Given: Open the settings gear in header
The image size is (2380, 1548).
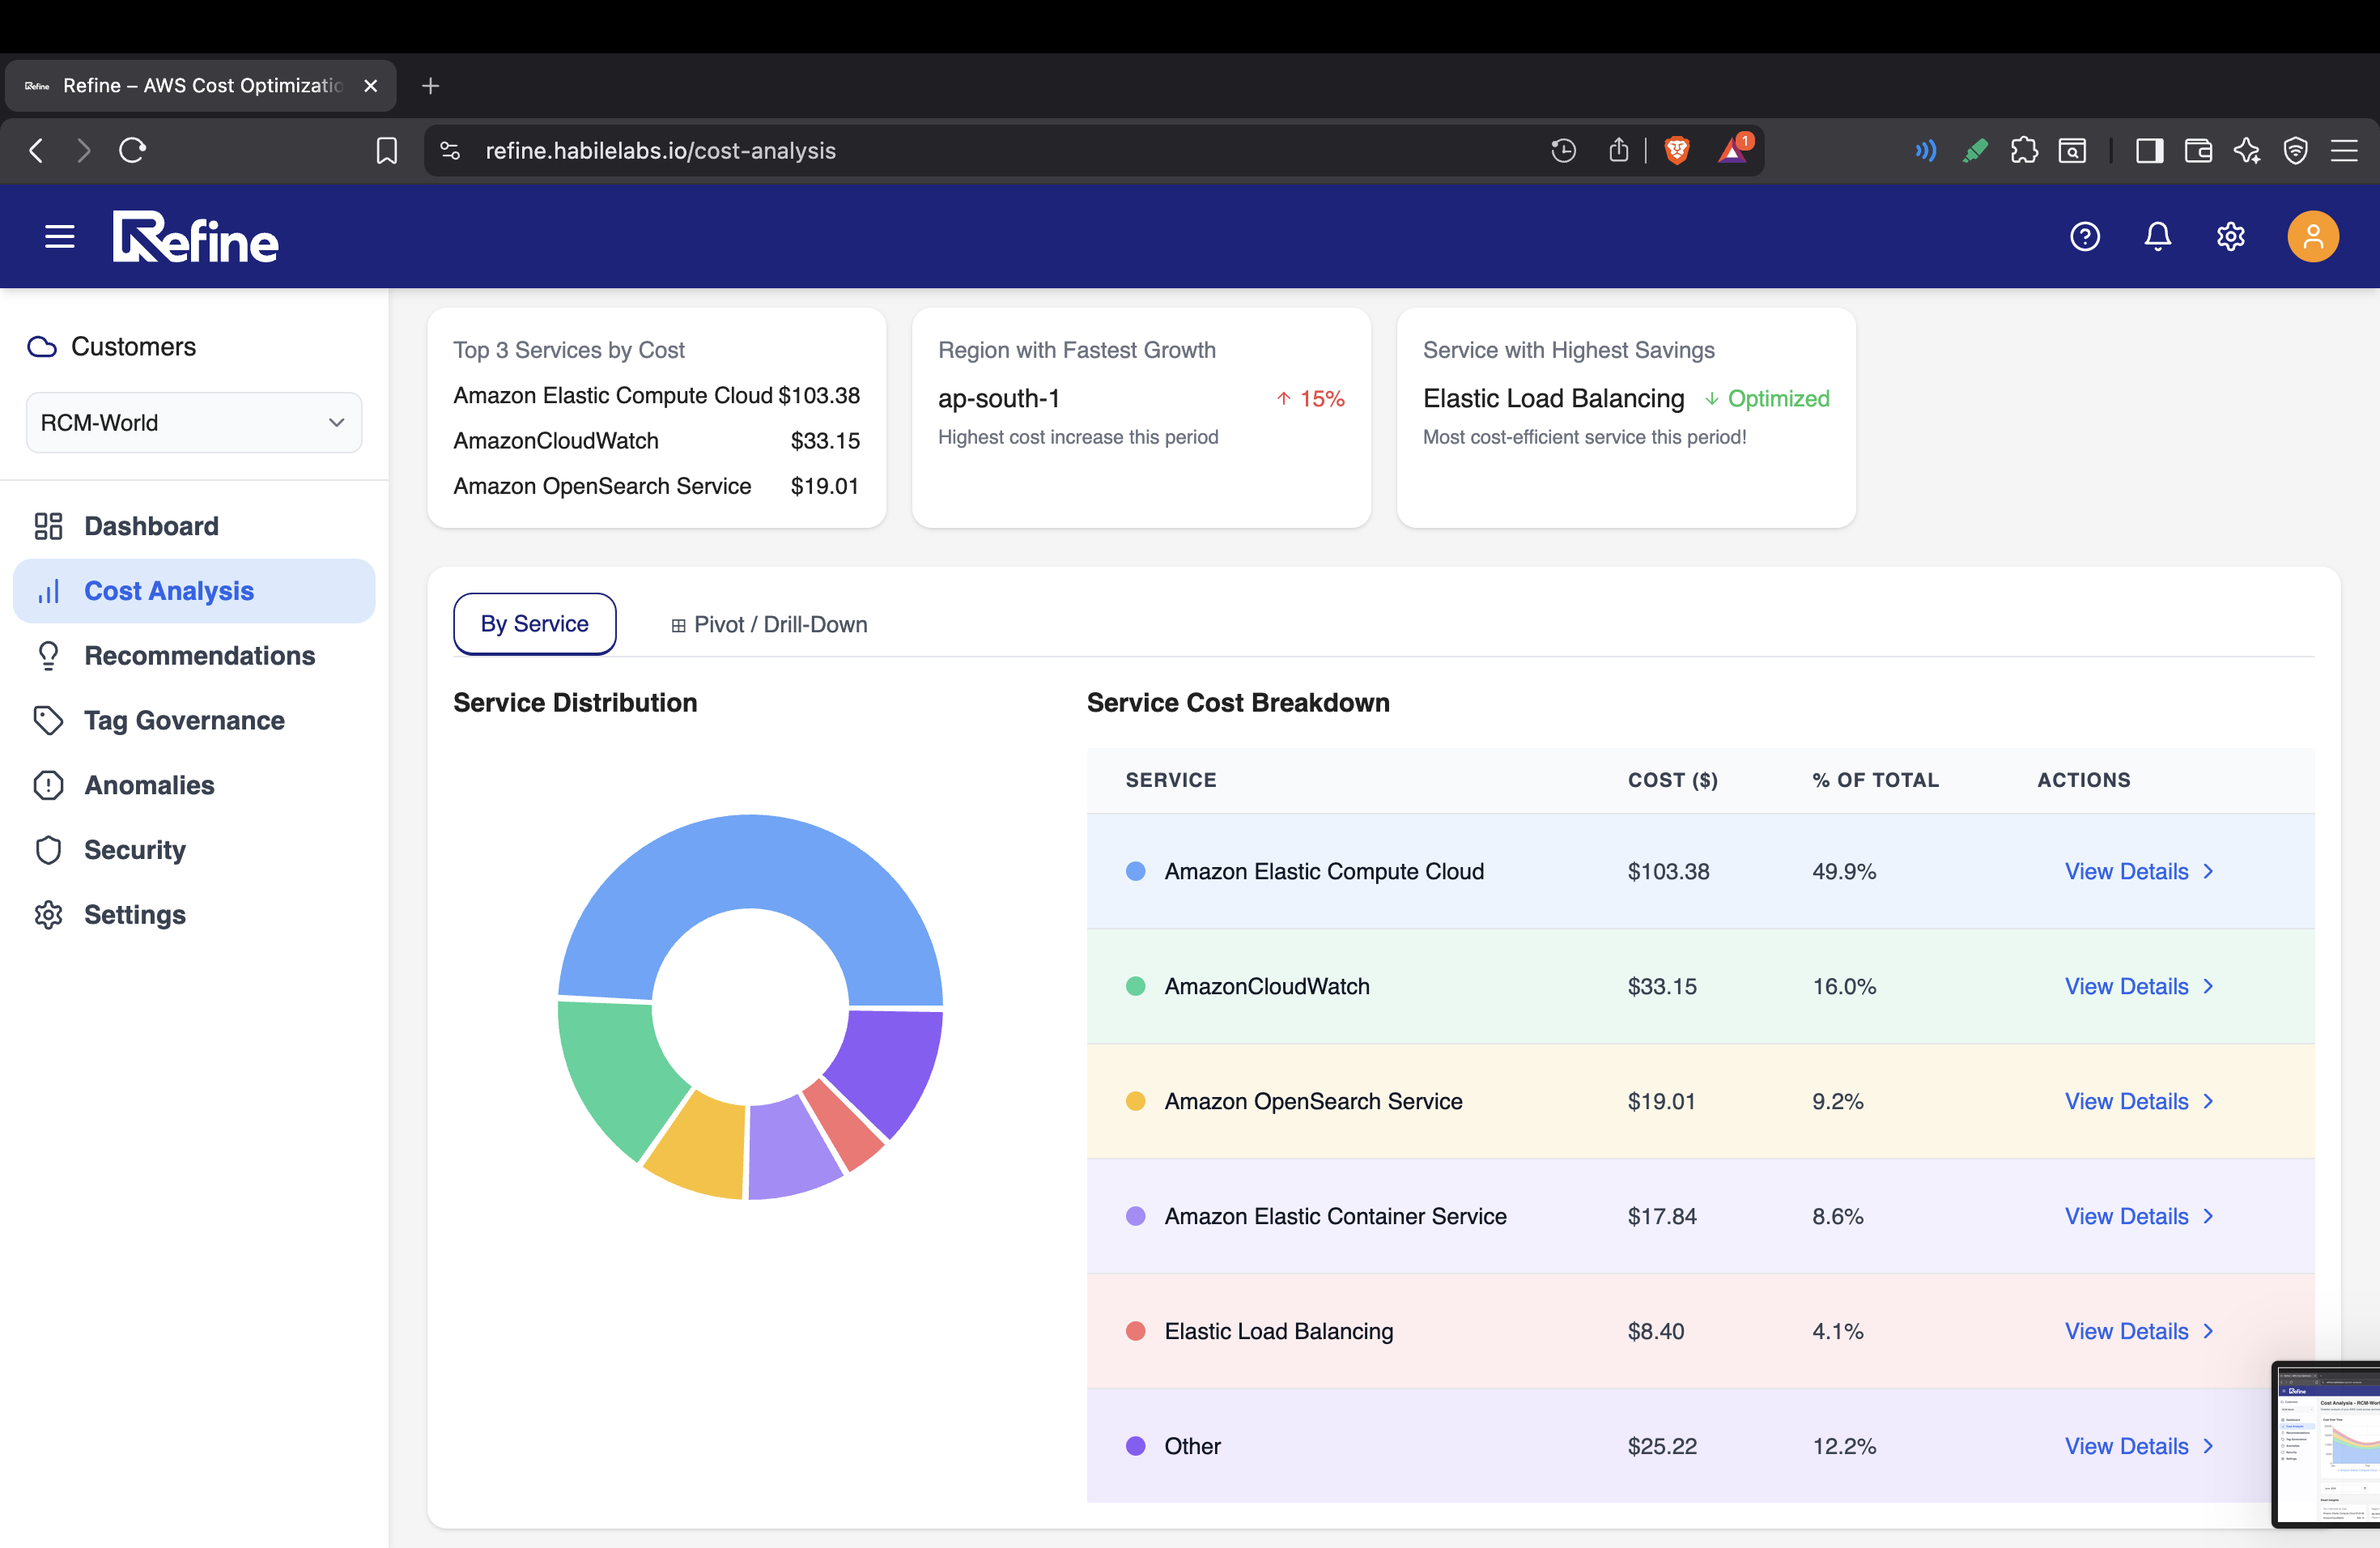Looking at the screenshot, I should point(2231,237).
